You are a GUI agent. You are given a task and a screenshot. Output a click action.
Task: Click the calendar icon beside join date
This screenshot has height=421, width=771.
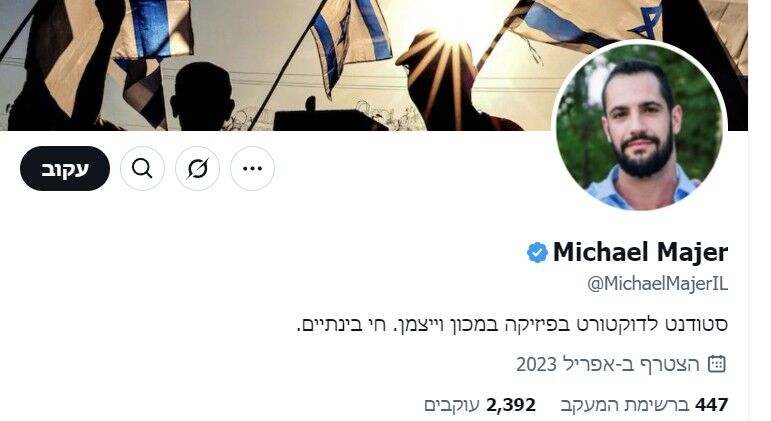[716, 364]
